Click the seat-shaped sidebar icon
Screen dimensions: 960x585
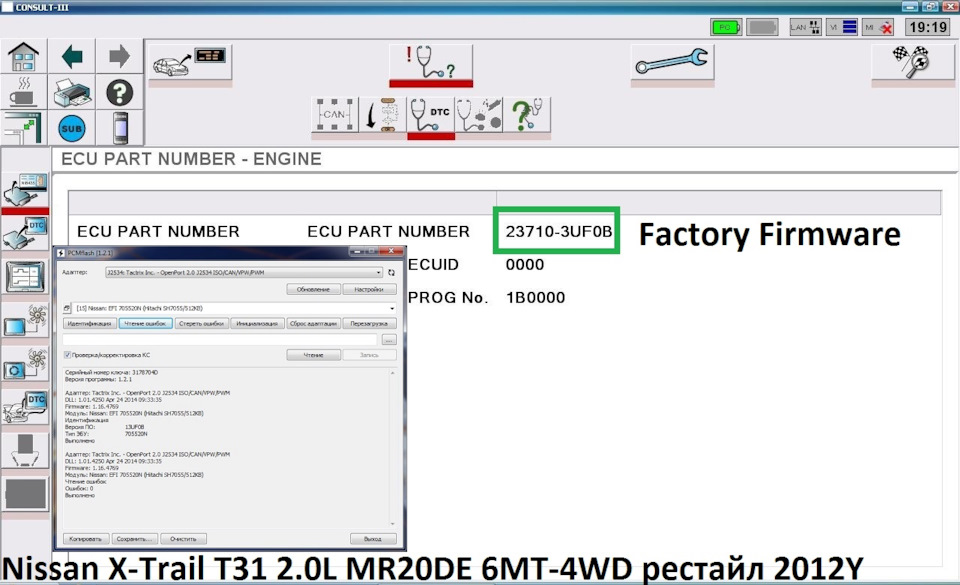pyautogui.click(x=25, y=450)
